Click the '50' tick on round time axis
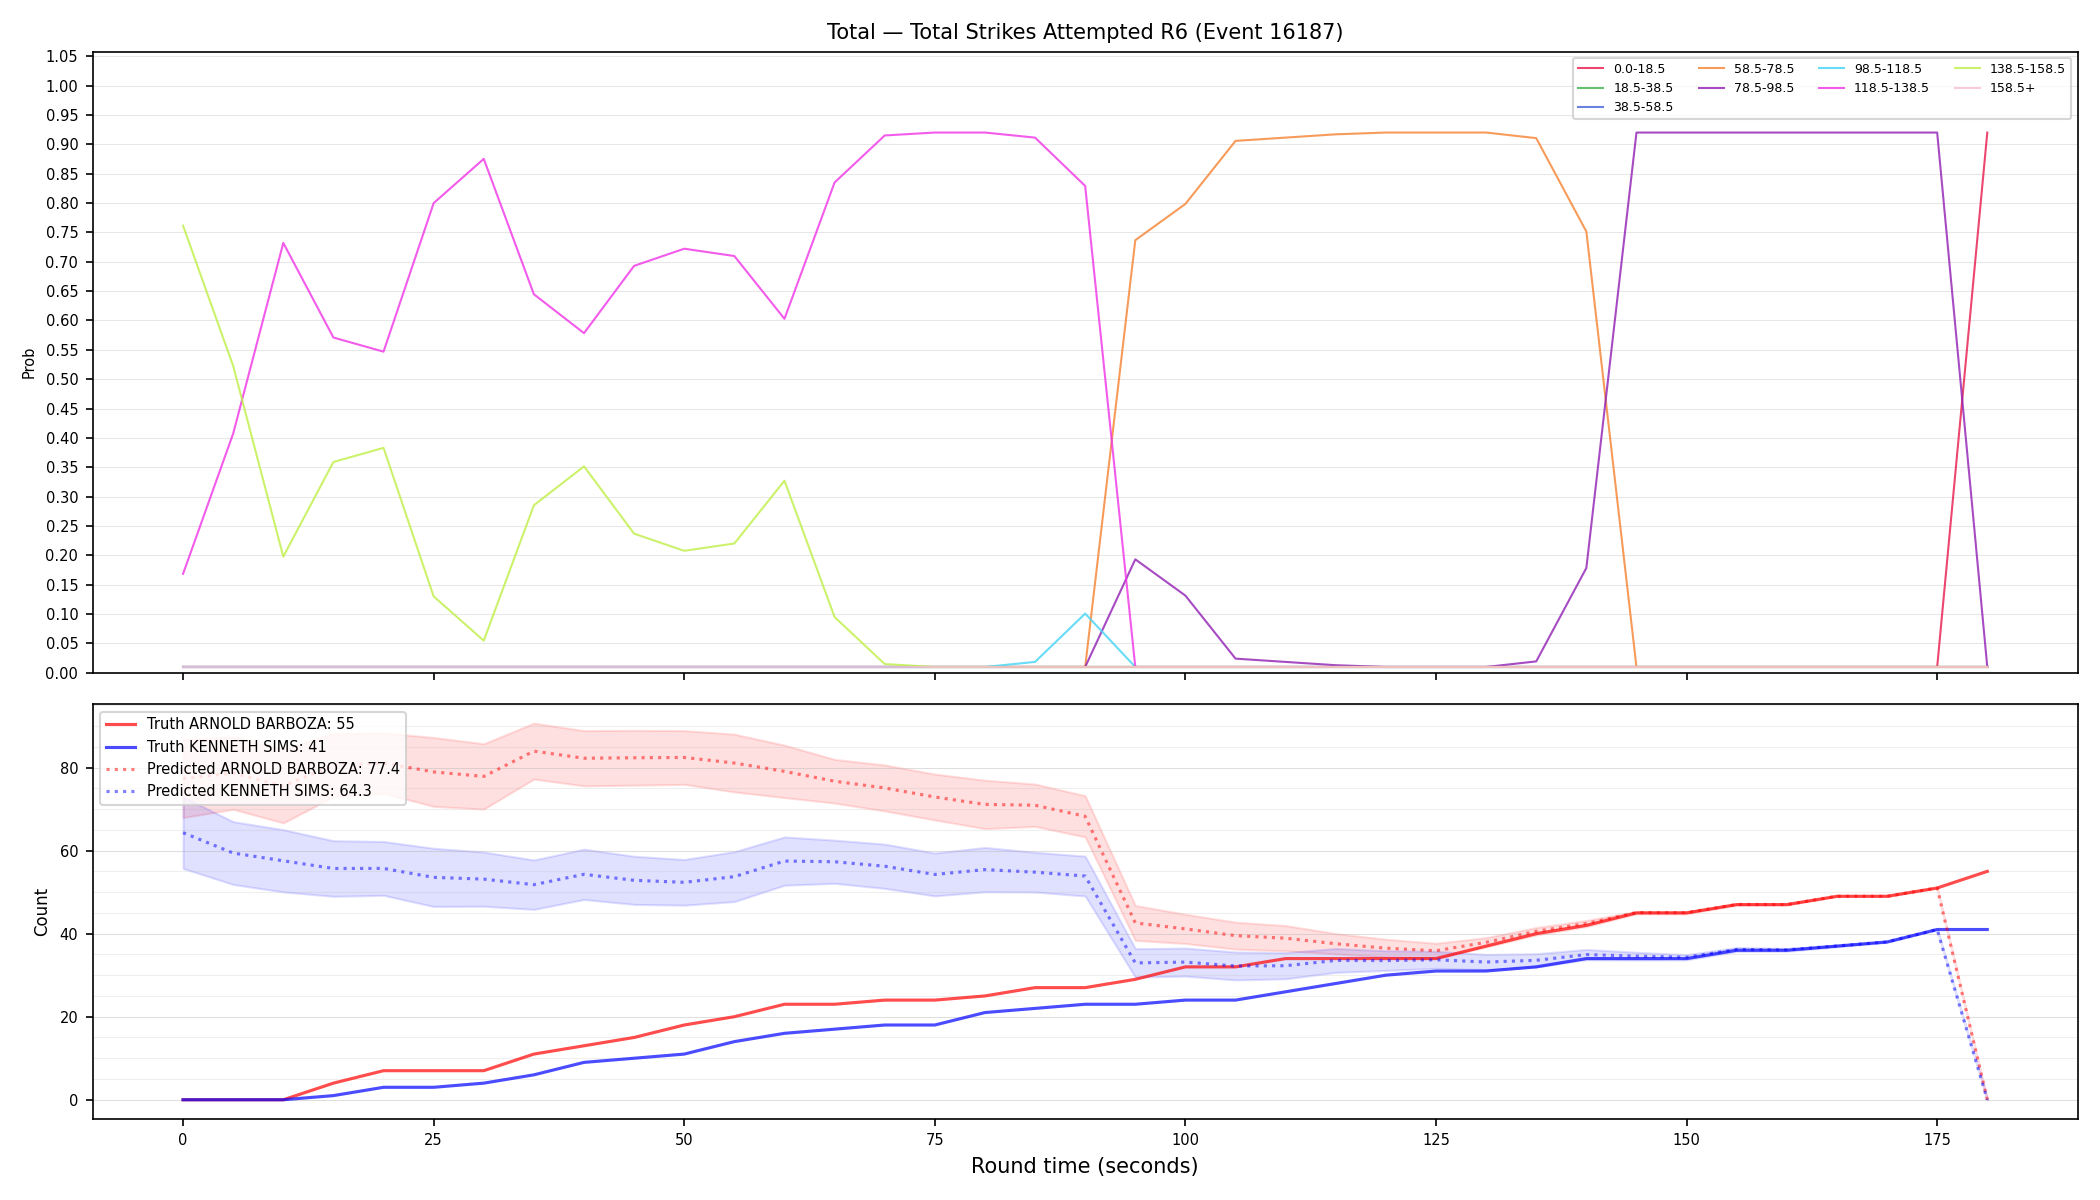Screen dimensions: 2100x1200 tap(684, 1139)
